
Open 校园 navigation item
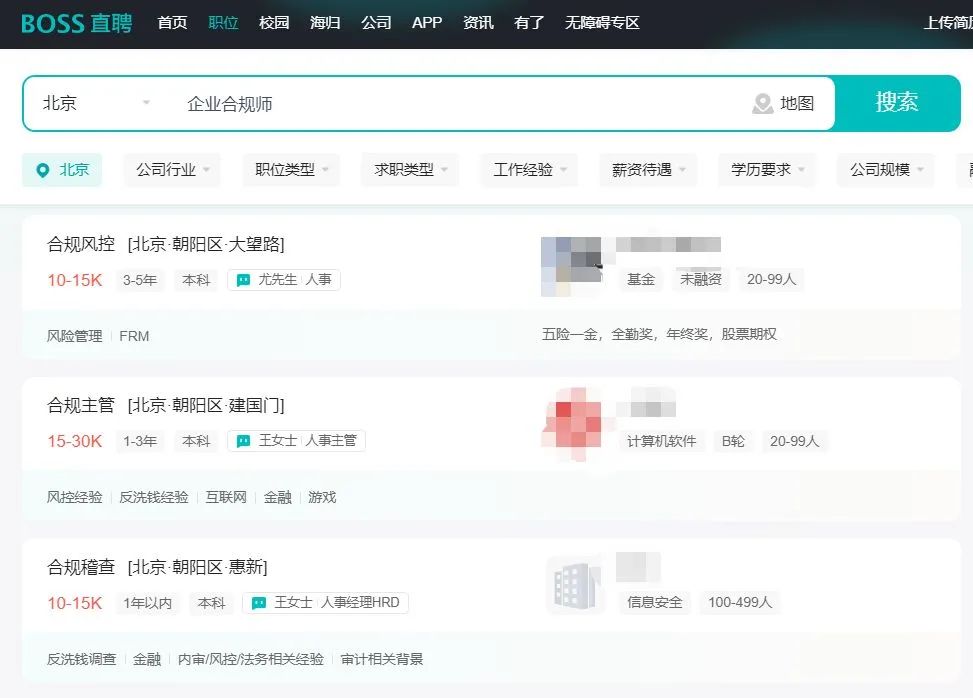click(x=274, y=23)
